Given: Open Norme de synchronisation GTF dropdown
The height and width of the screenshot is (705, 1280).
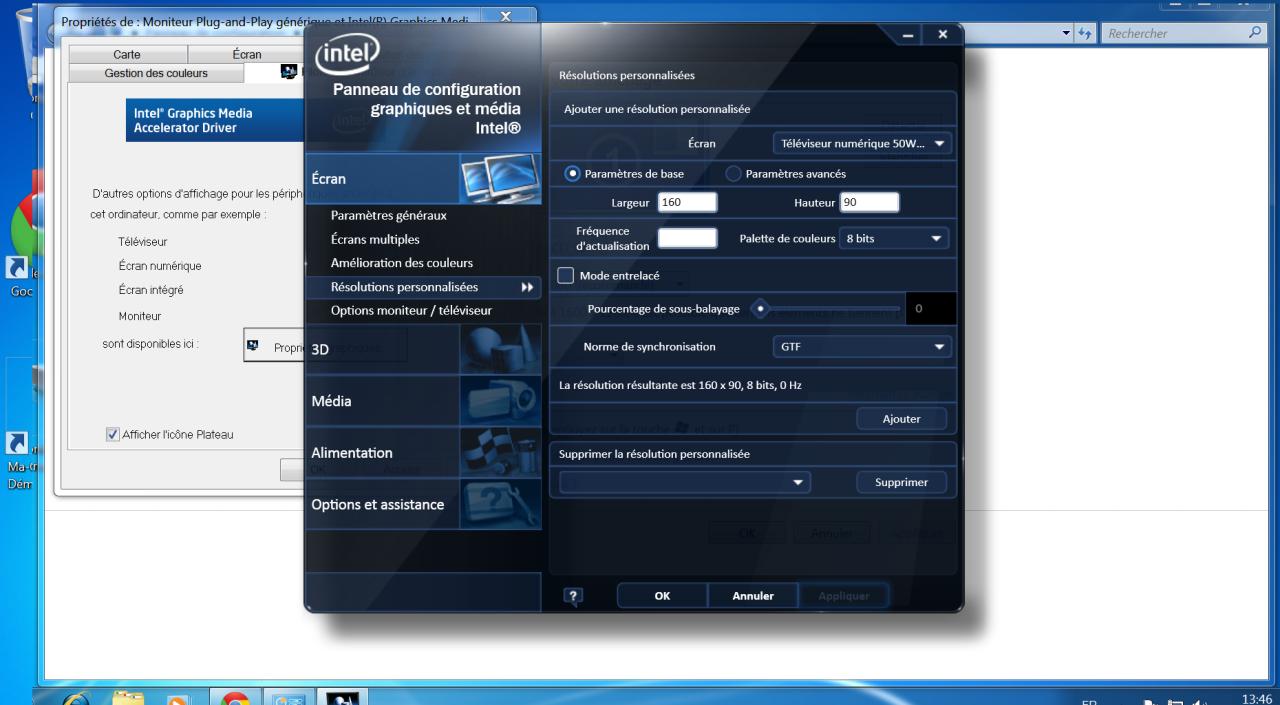Looking at the screenshot, I should point(862,347).
